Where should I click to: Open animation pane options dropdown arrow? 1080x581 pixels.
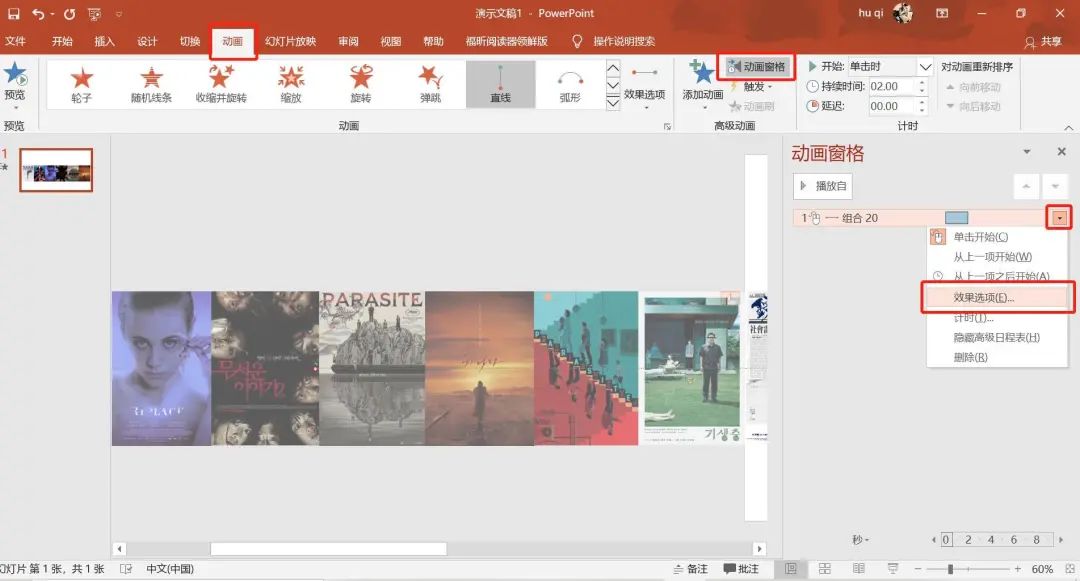click(x=1027, y=152)
